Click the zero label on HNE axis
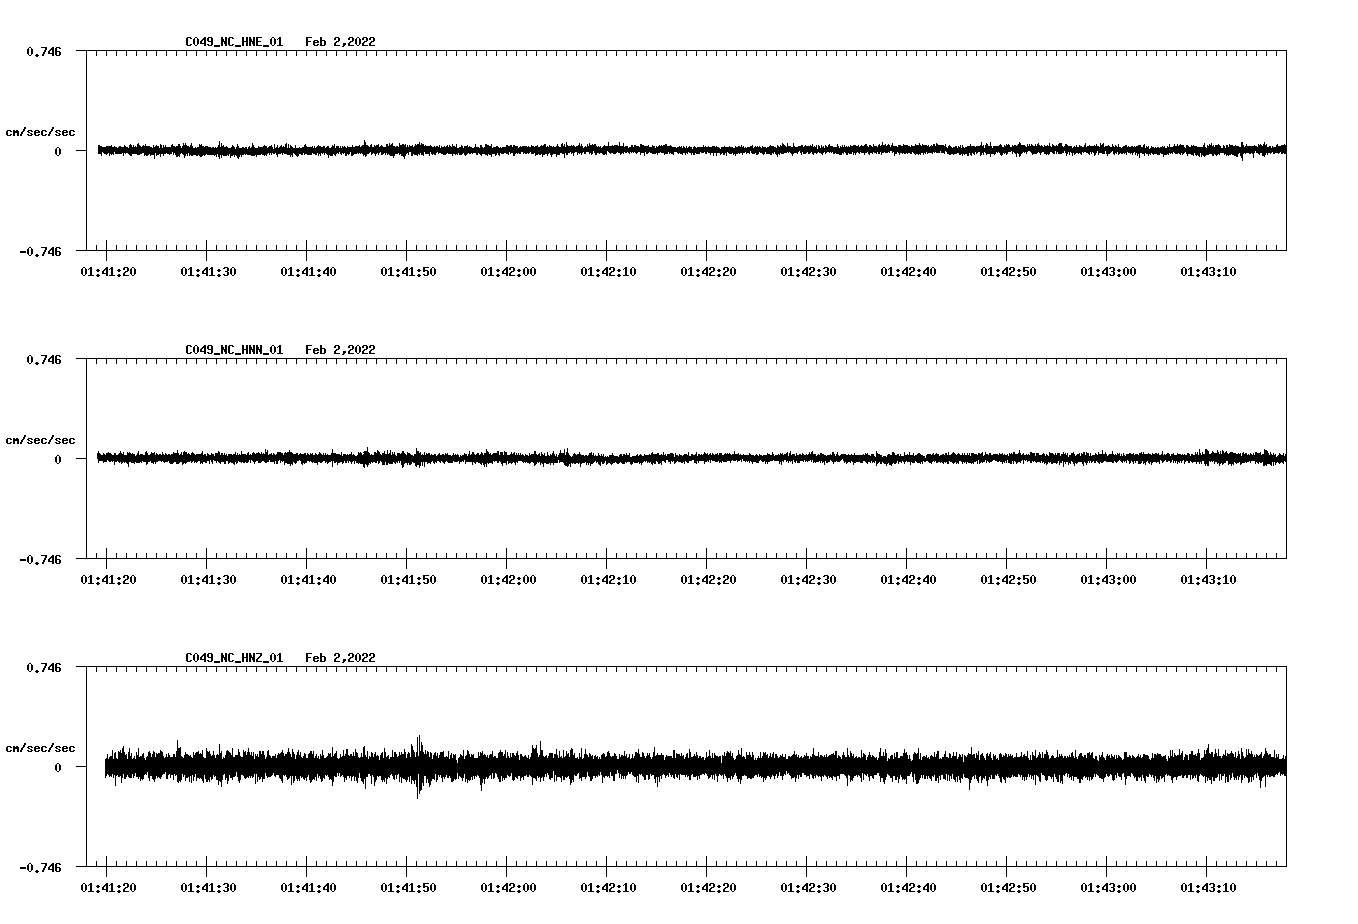This screenshot has width=1358, height=924. click(58, 152)
